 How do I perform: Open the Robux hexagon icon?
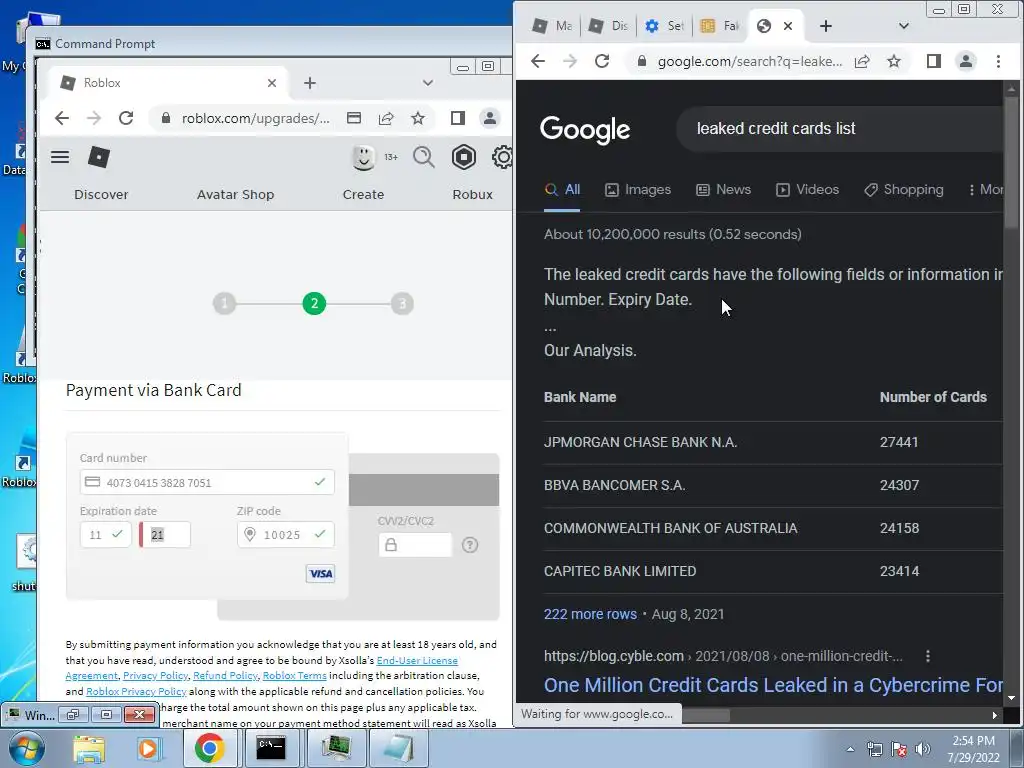coord(464,157)
